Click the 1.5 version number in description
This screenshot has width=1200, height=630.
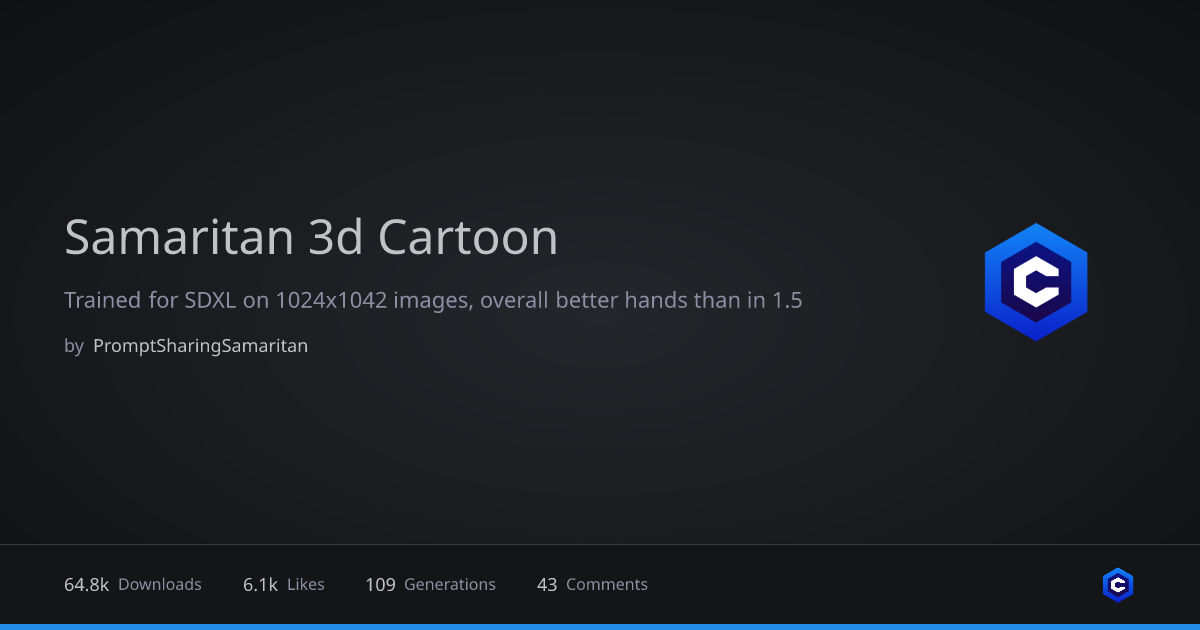[787, 300]
